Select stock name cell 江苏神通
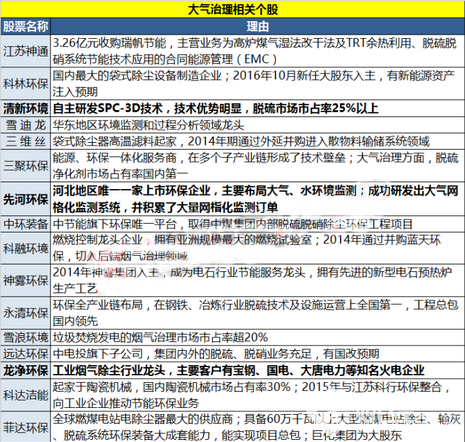This screenshot has width=465, height=442. pyautogui.click(x=26, y=51)
